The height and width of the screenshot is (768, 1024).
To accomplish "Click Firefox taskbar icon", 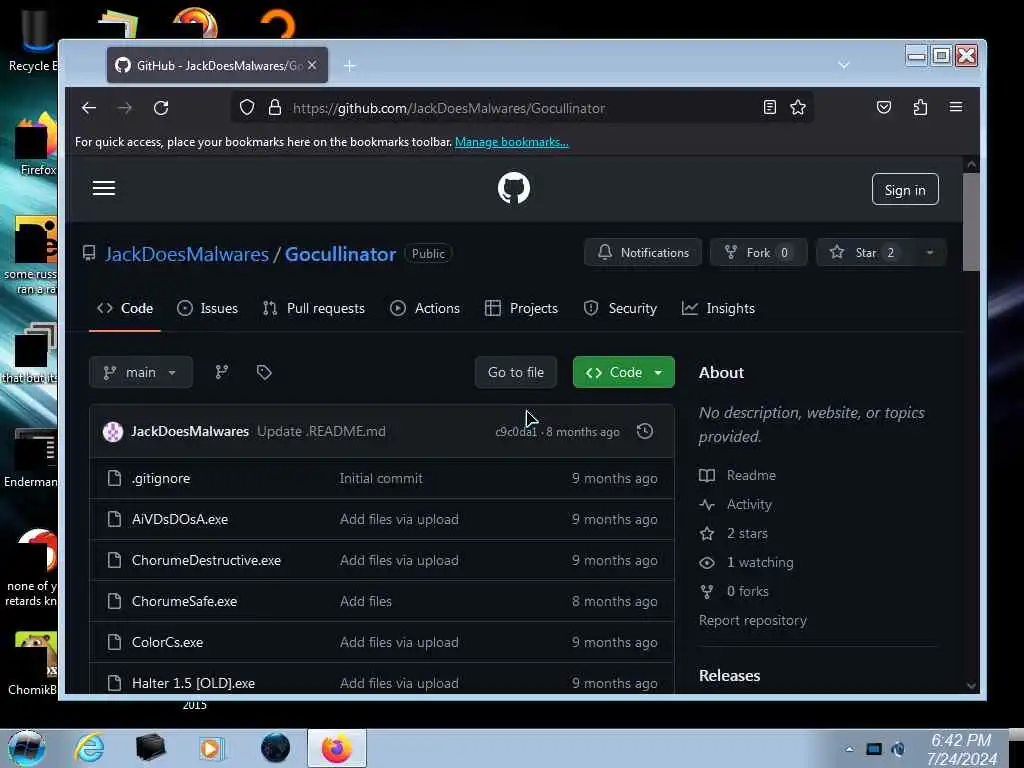I will point(337,748).
